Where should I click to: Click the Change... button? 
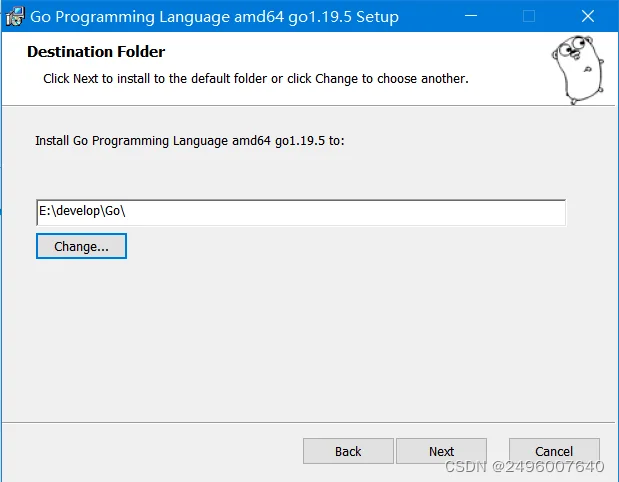pyautogui.click(x=81, y=246)
